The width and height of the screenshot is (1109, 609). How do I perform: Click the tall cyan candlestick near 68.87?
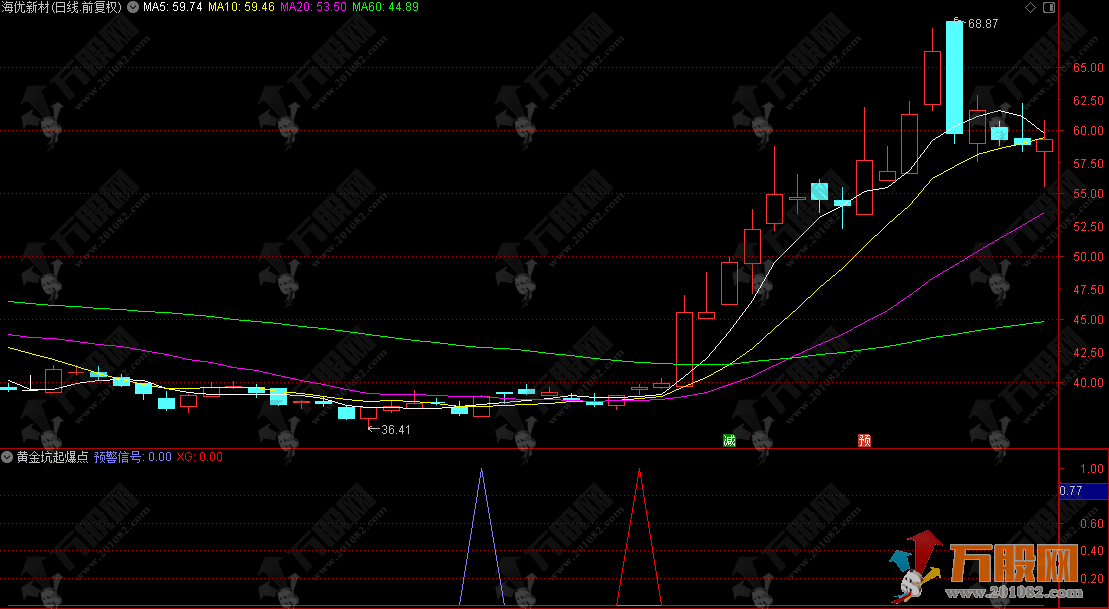pos(954,77)
